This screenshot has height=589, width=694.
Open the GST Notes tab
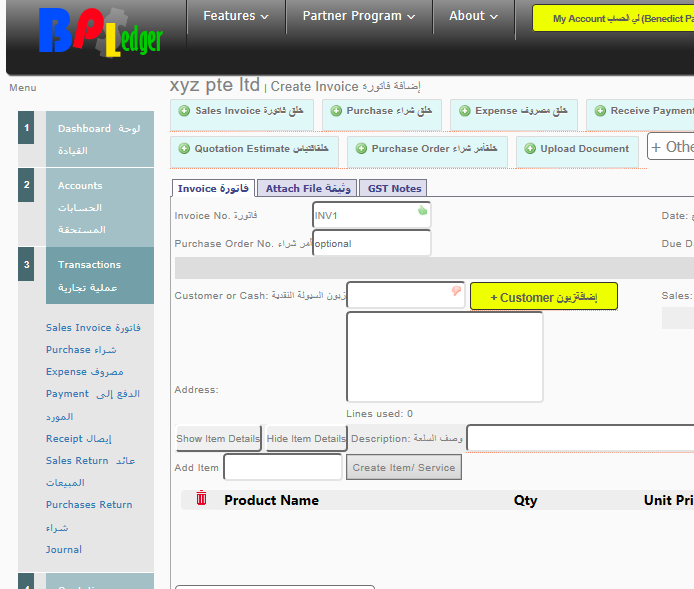click(394, 188)
